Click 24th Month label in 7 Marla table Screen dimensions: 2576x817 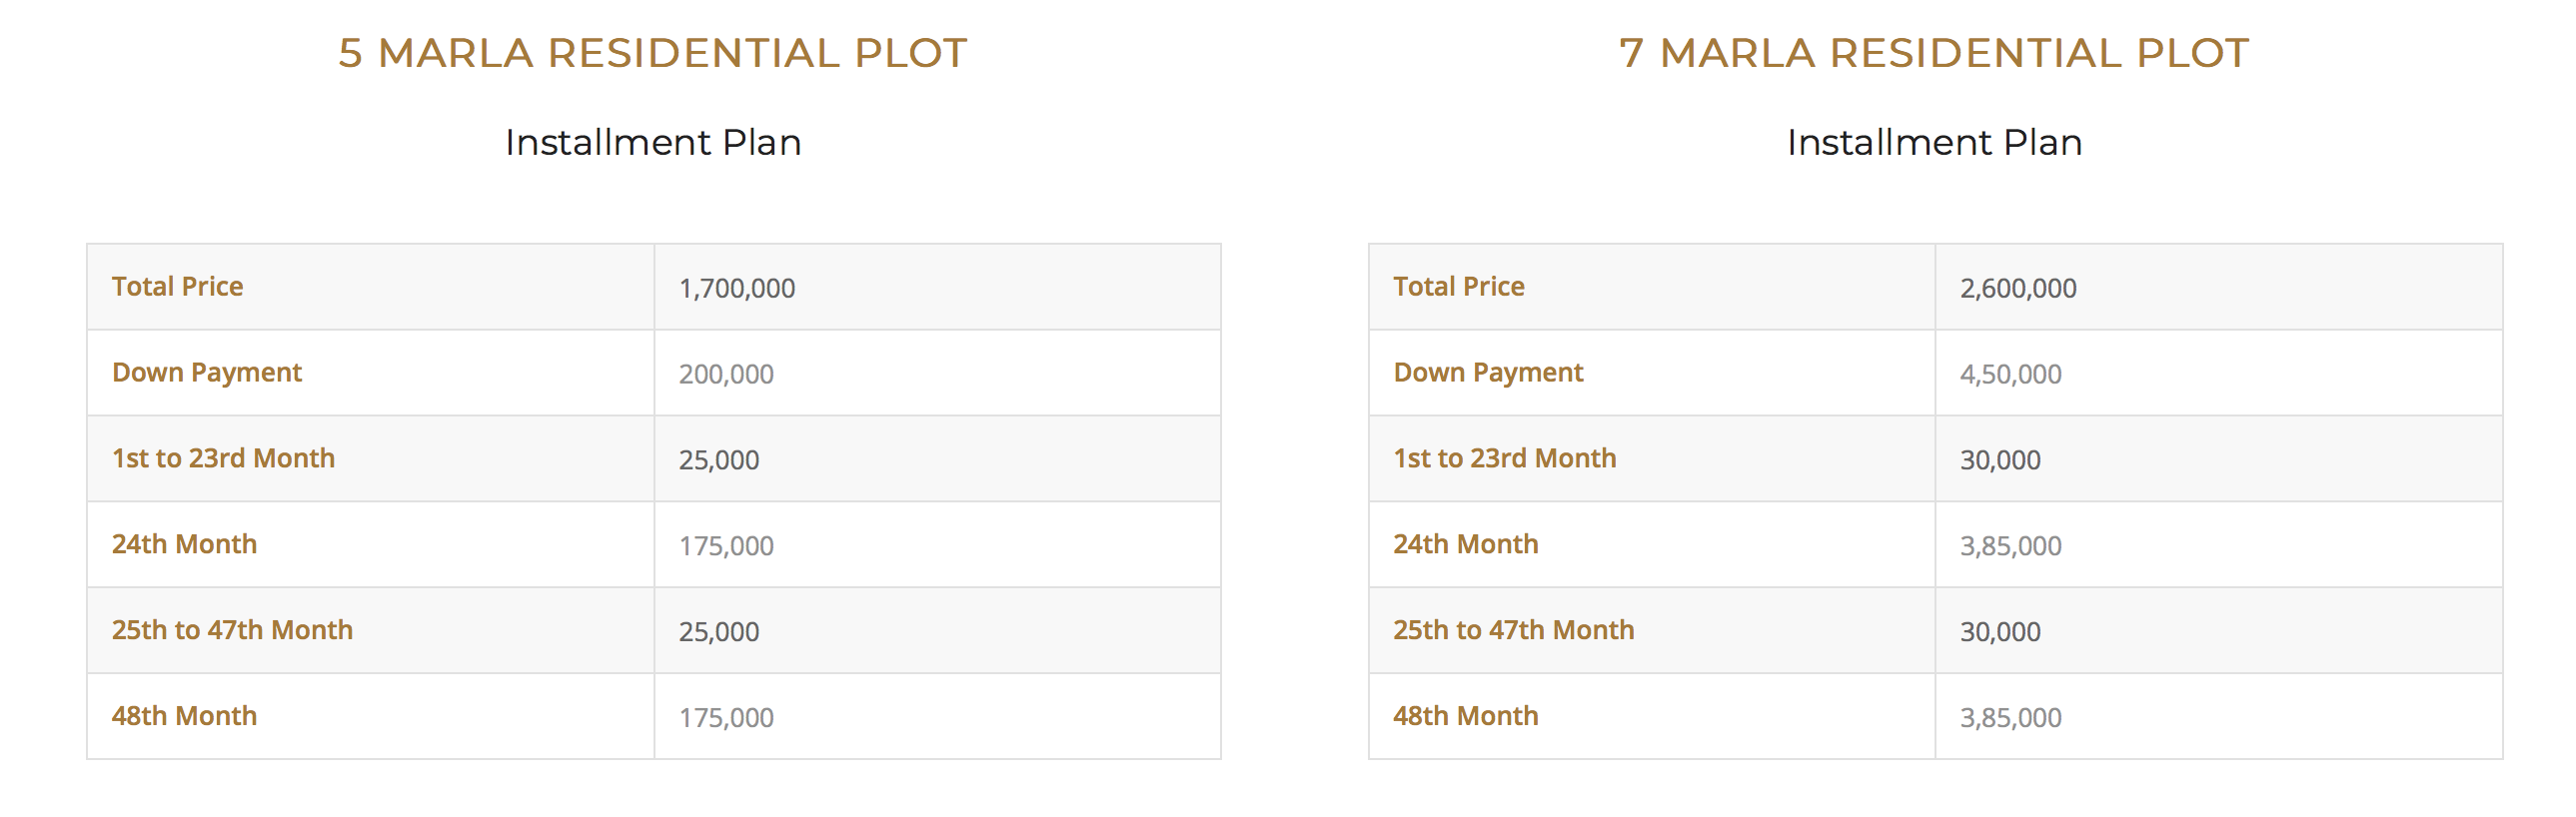(x=1466, y=545)
